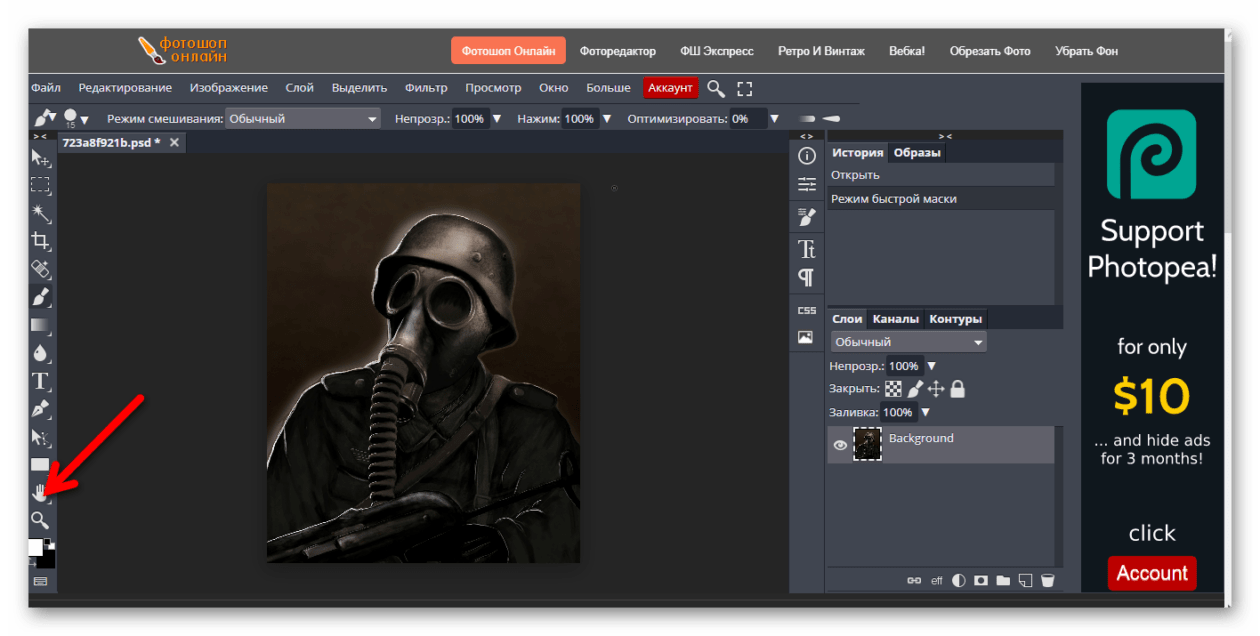Select the Rectangle shape tool

[40, 464]
